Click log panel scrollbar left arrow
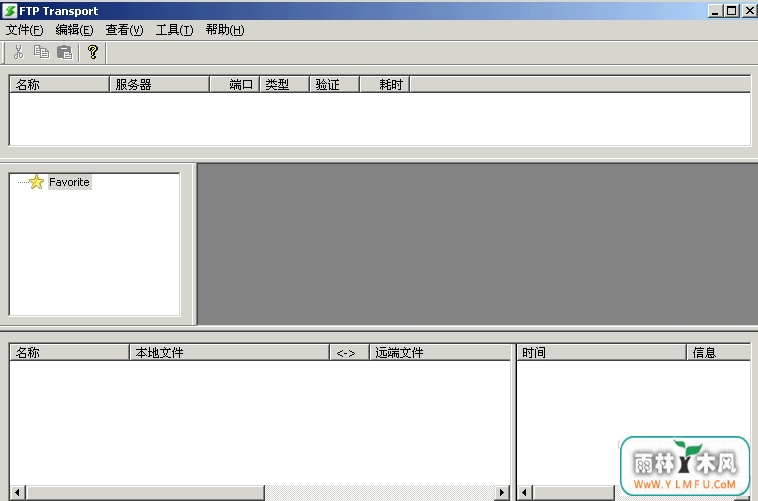 click(525, 493)
